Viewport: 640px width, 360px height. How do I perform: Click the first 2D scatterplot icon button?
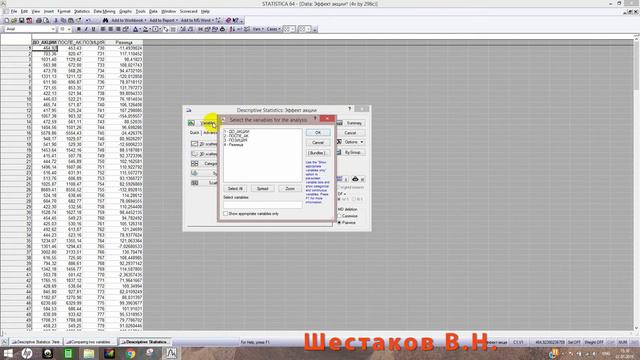(195, 144)
